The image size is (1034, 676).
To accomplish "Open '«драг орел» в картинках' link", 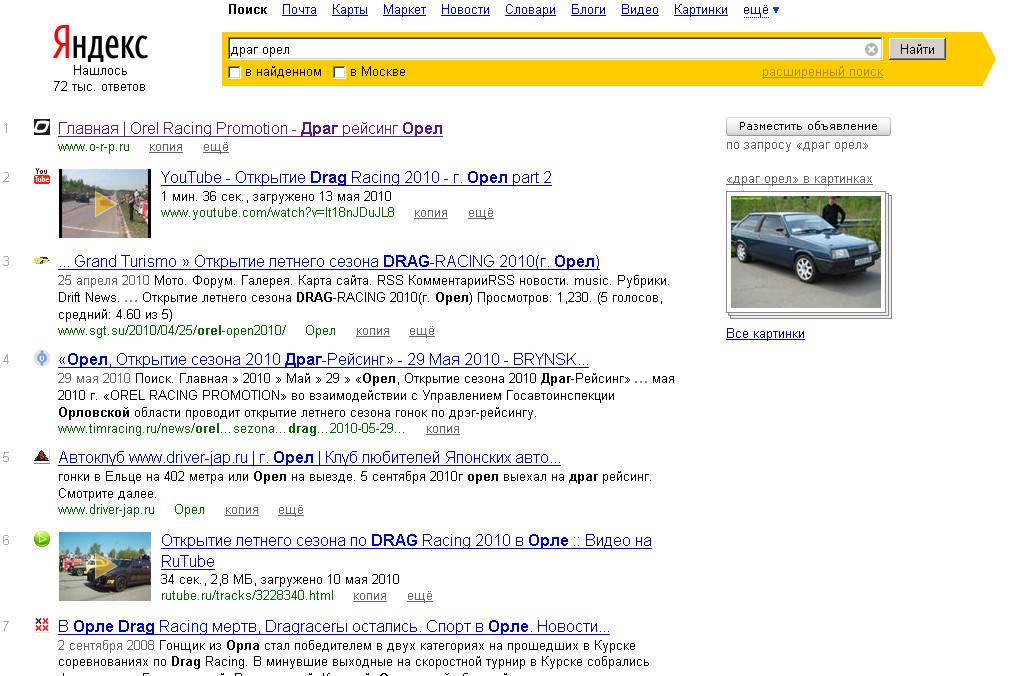I will [799, 179].
